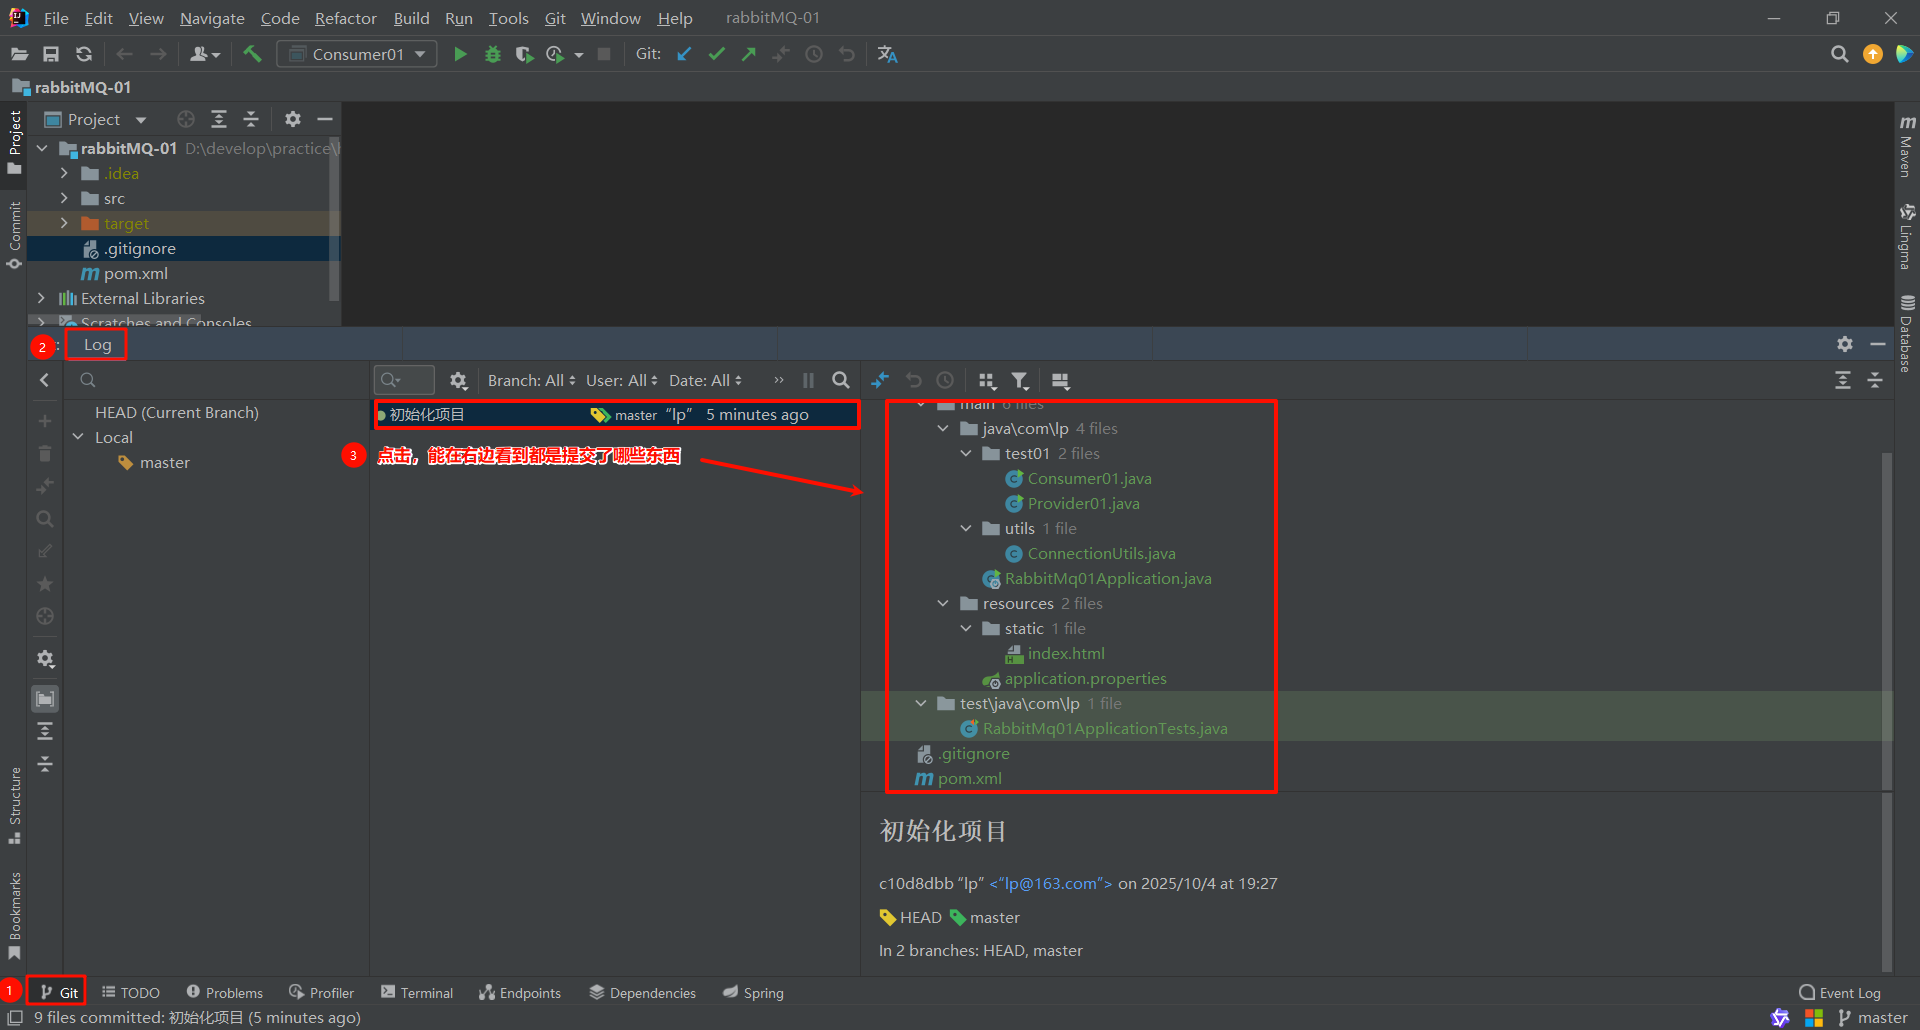Screen dimensions: 1920x1030
Task: Open the Git menu
Action: (x=555, y=18)
